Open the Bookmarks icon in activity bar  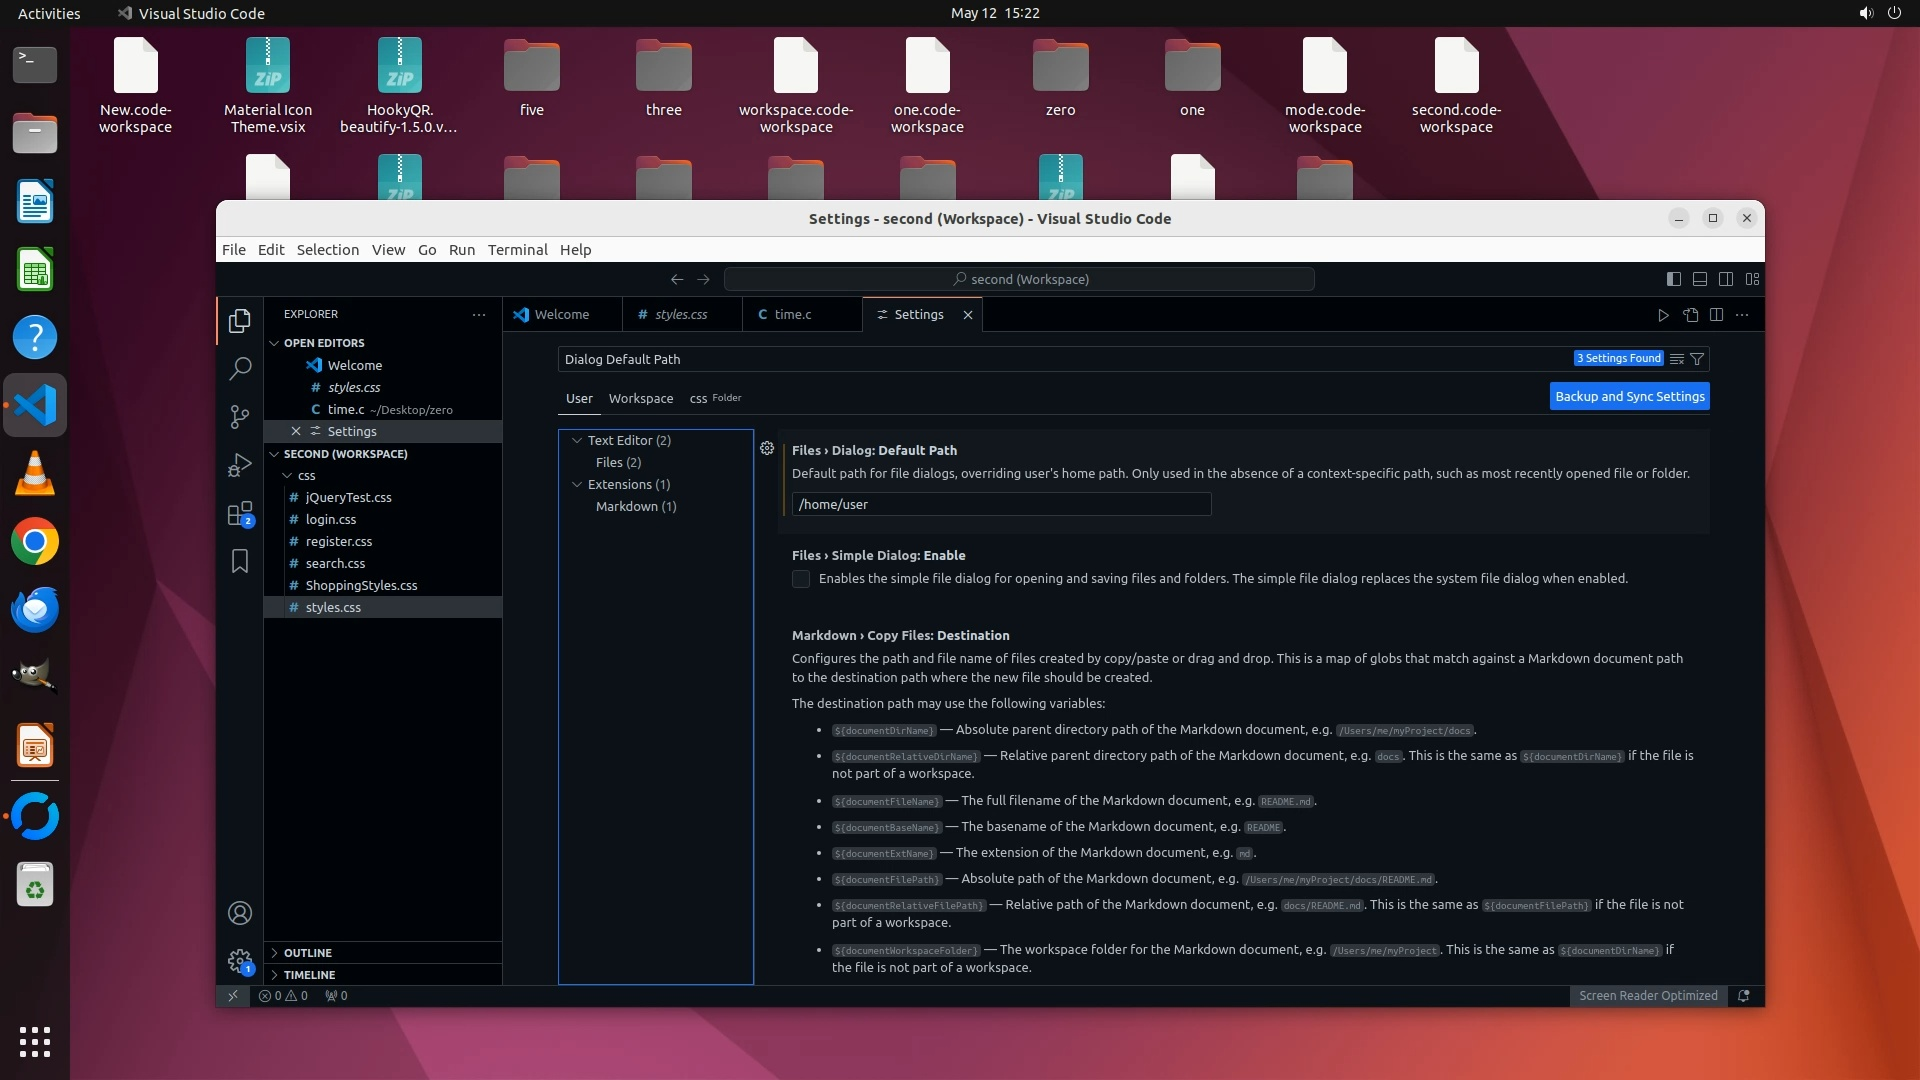240,561
